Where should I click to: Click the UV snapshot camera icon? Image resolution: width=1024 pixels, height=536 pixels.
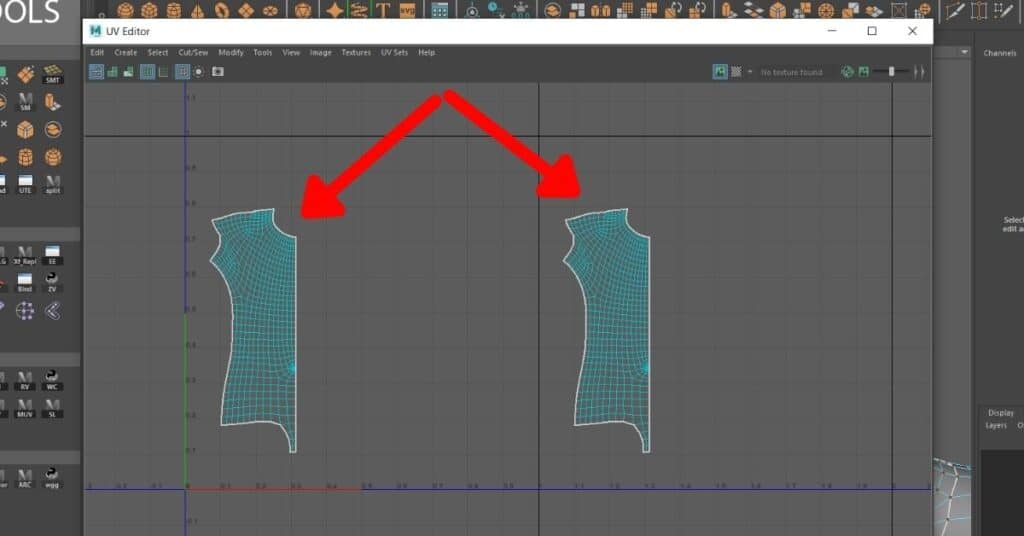click(217, 72)
